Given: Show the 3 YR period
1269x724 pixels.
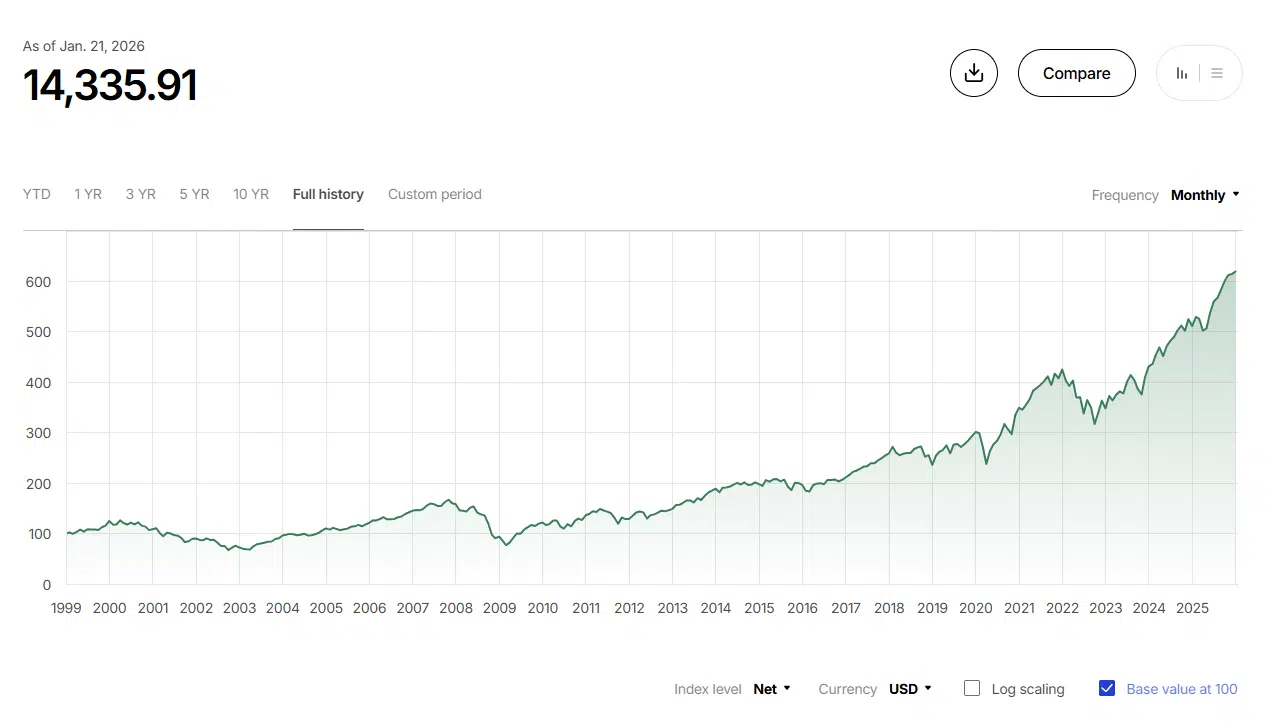Looking at the screenshot, I should [141, 194].
